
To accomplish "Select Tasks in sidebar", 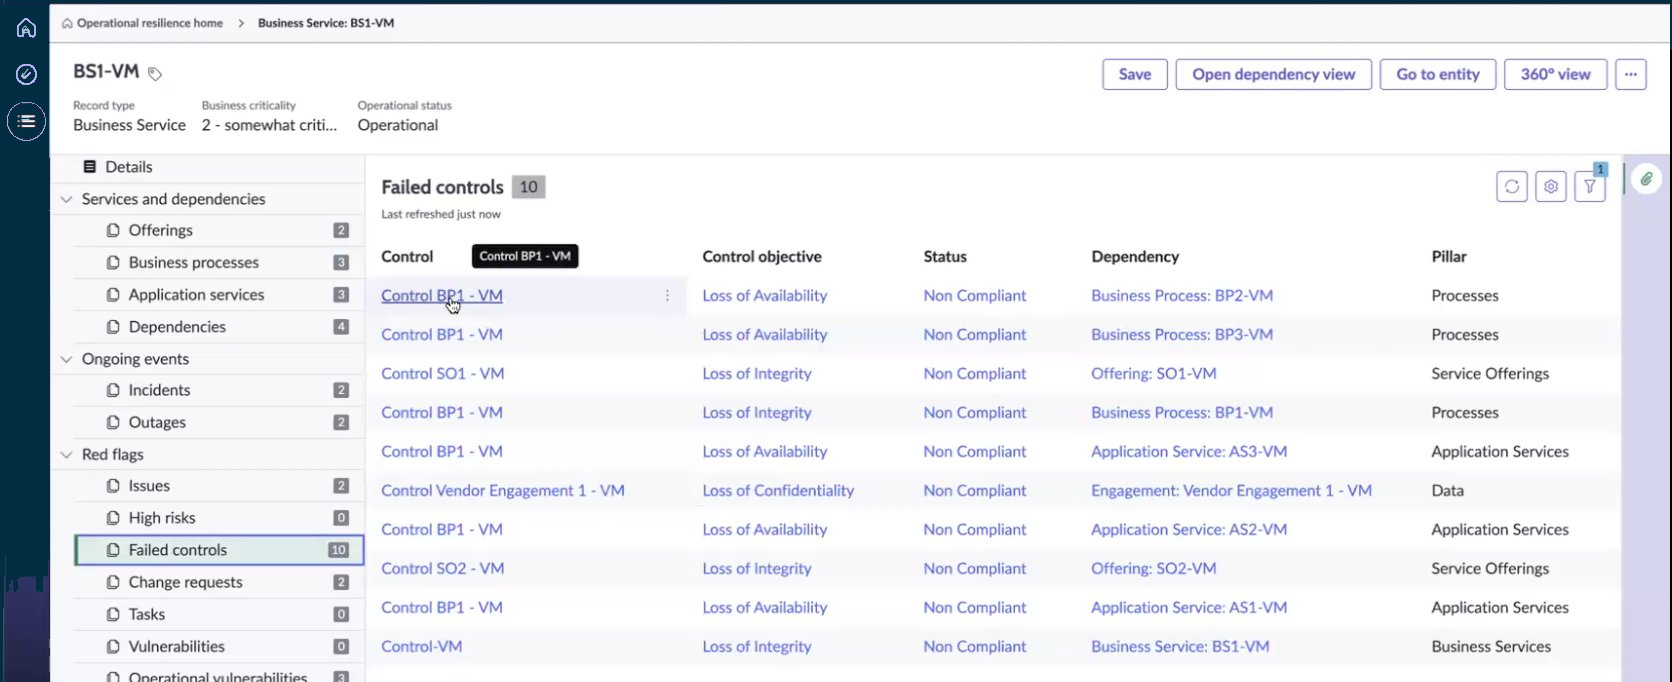I will (x=219, y=614).
